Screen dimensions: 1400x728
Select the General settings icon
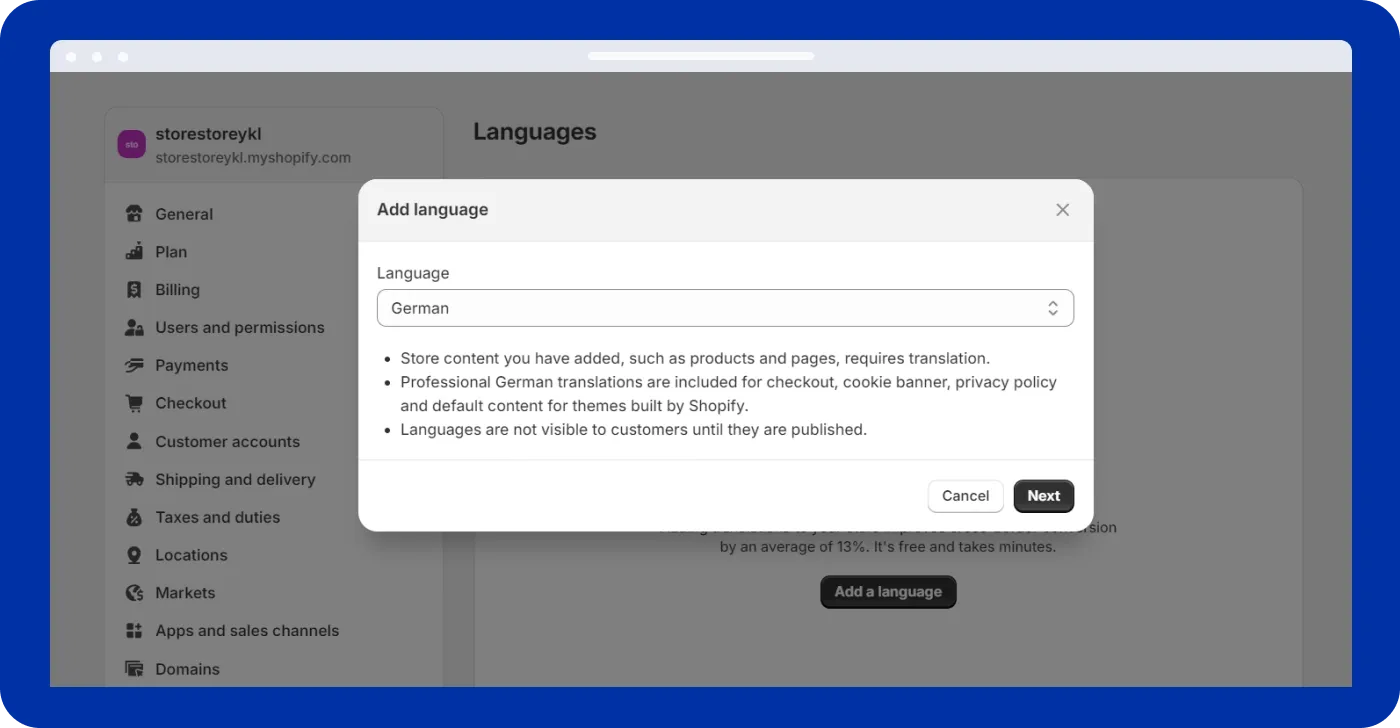[x=133, y=213]
